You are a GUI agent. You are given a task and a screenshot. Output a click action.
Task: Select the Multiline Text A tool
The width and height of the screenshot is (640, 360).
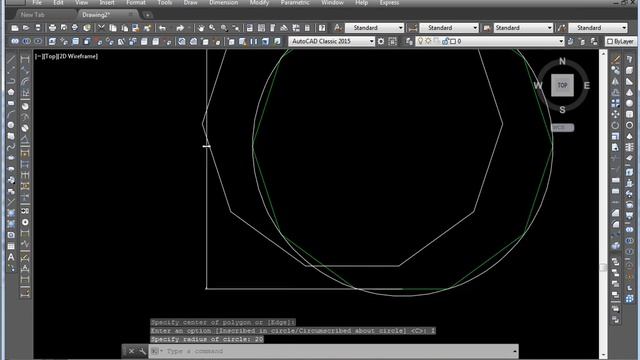coord(11,257)
